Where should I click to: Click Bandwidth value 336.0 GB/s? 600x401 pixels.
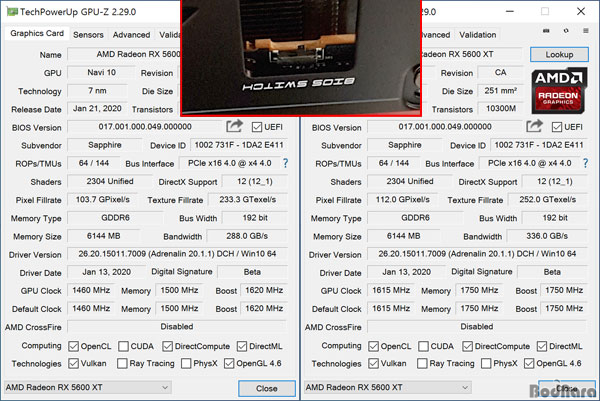click(547, 236)
